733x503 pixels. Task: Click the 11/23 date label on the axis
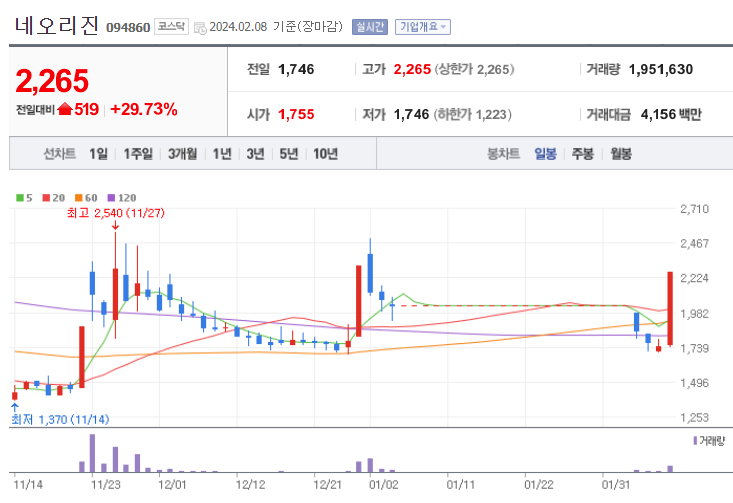pos(106,484)
